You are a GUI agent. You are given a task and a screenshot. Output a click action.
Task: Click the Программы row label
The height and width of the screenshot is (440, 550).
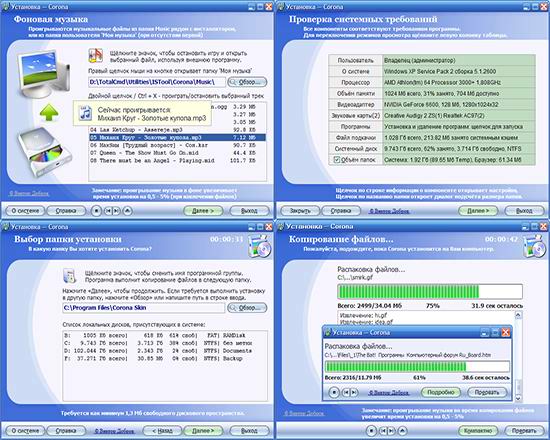click(355, 127)
